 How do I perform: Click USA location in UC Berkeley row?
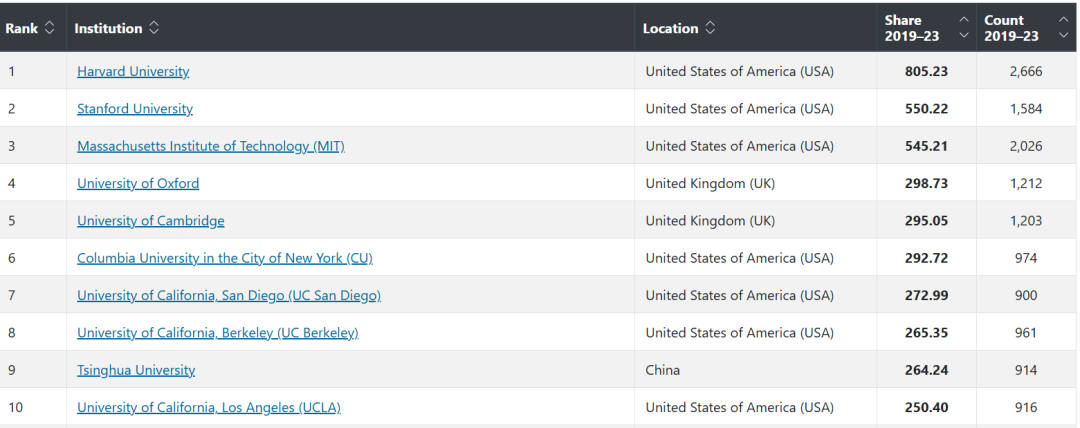(740, 333)
